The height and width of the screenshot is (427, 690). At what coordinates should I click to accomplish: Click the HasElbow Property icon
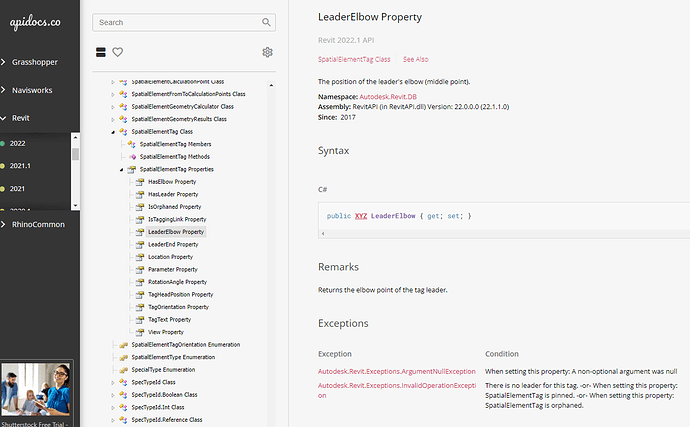click(140, 182)
